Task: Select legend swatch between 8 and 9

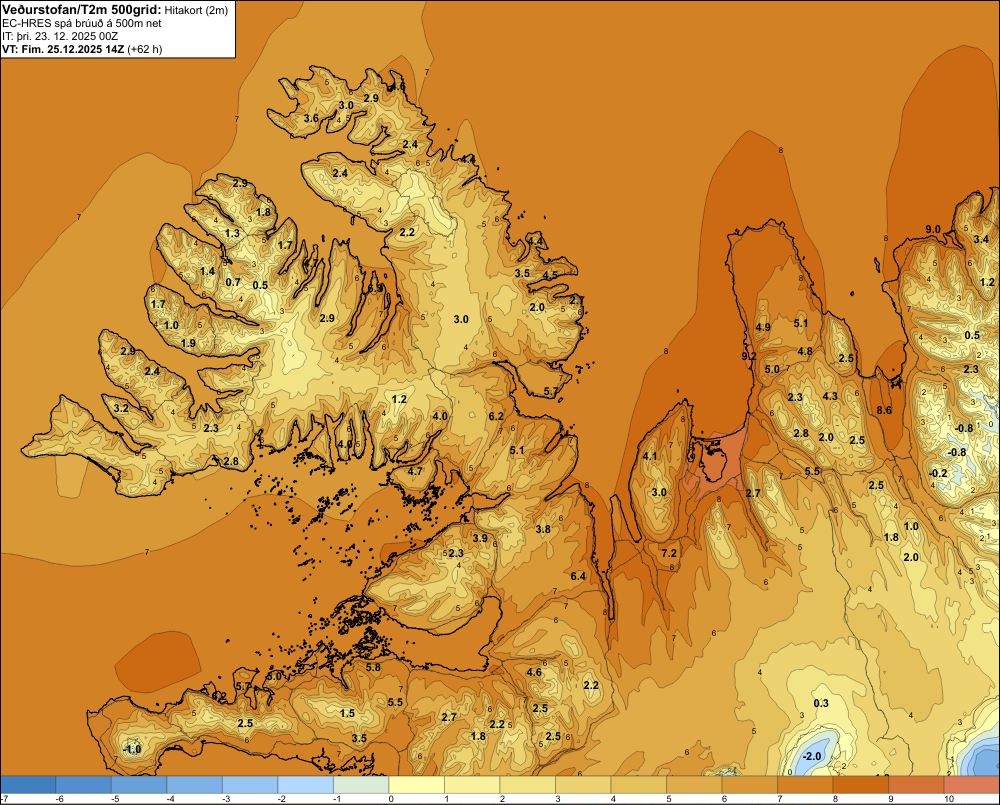Action: [861, 785]
